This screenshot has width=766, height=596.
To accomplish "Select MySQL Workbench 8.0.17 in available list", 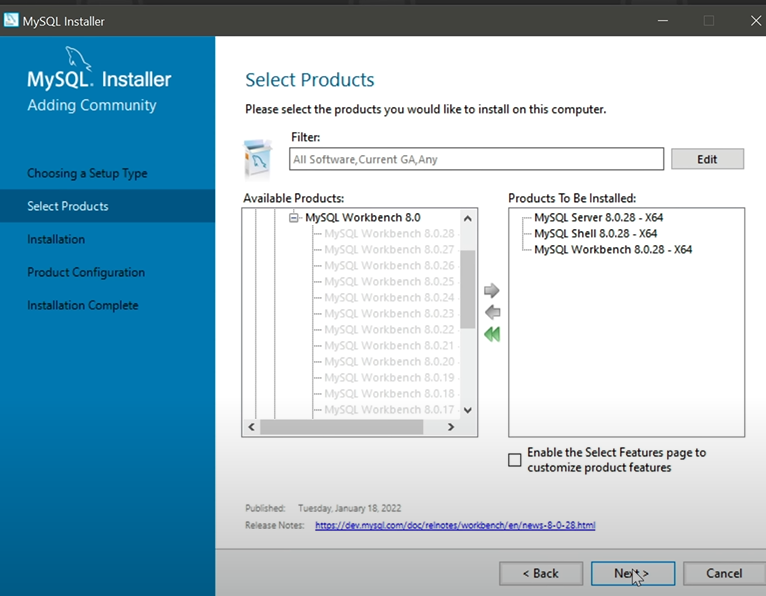I will point(389,409).
